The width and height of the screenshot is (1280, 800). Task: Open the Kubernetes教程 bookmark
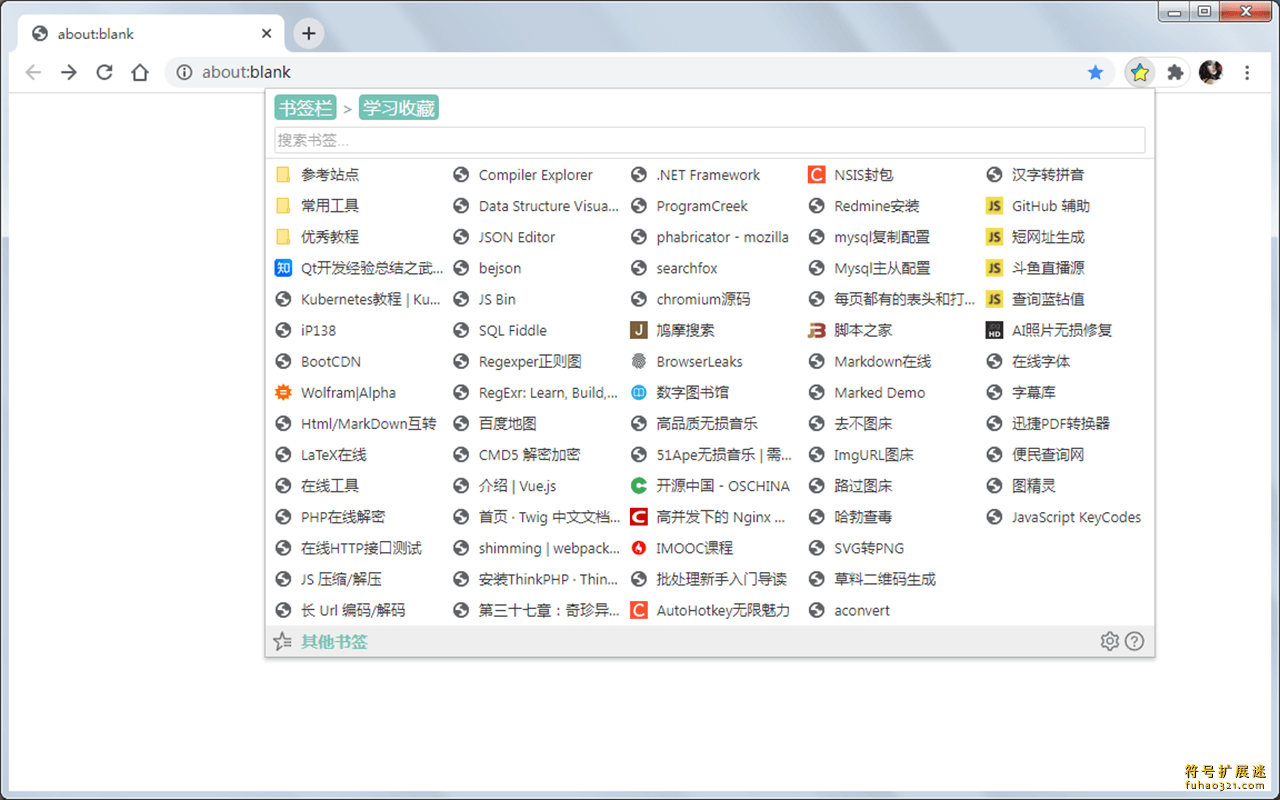coord(359,299)
